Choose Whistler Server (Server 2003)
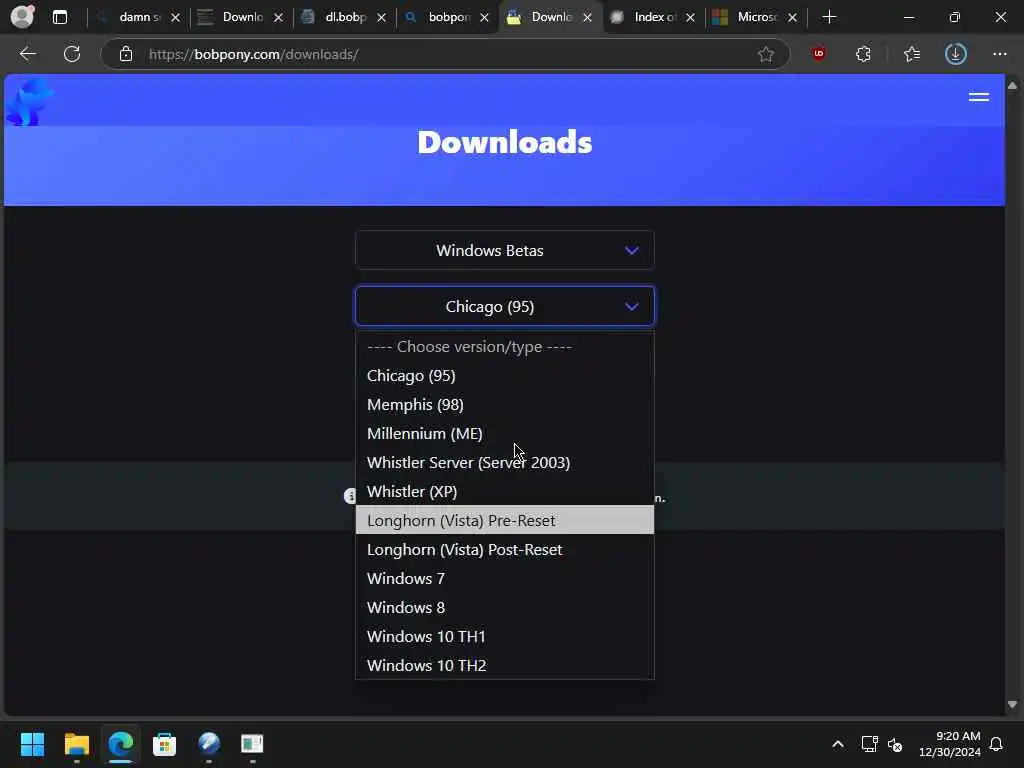The image size is (1024, 768). pyautogui.click(x=504, y=462)
